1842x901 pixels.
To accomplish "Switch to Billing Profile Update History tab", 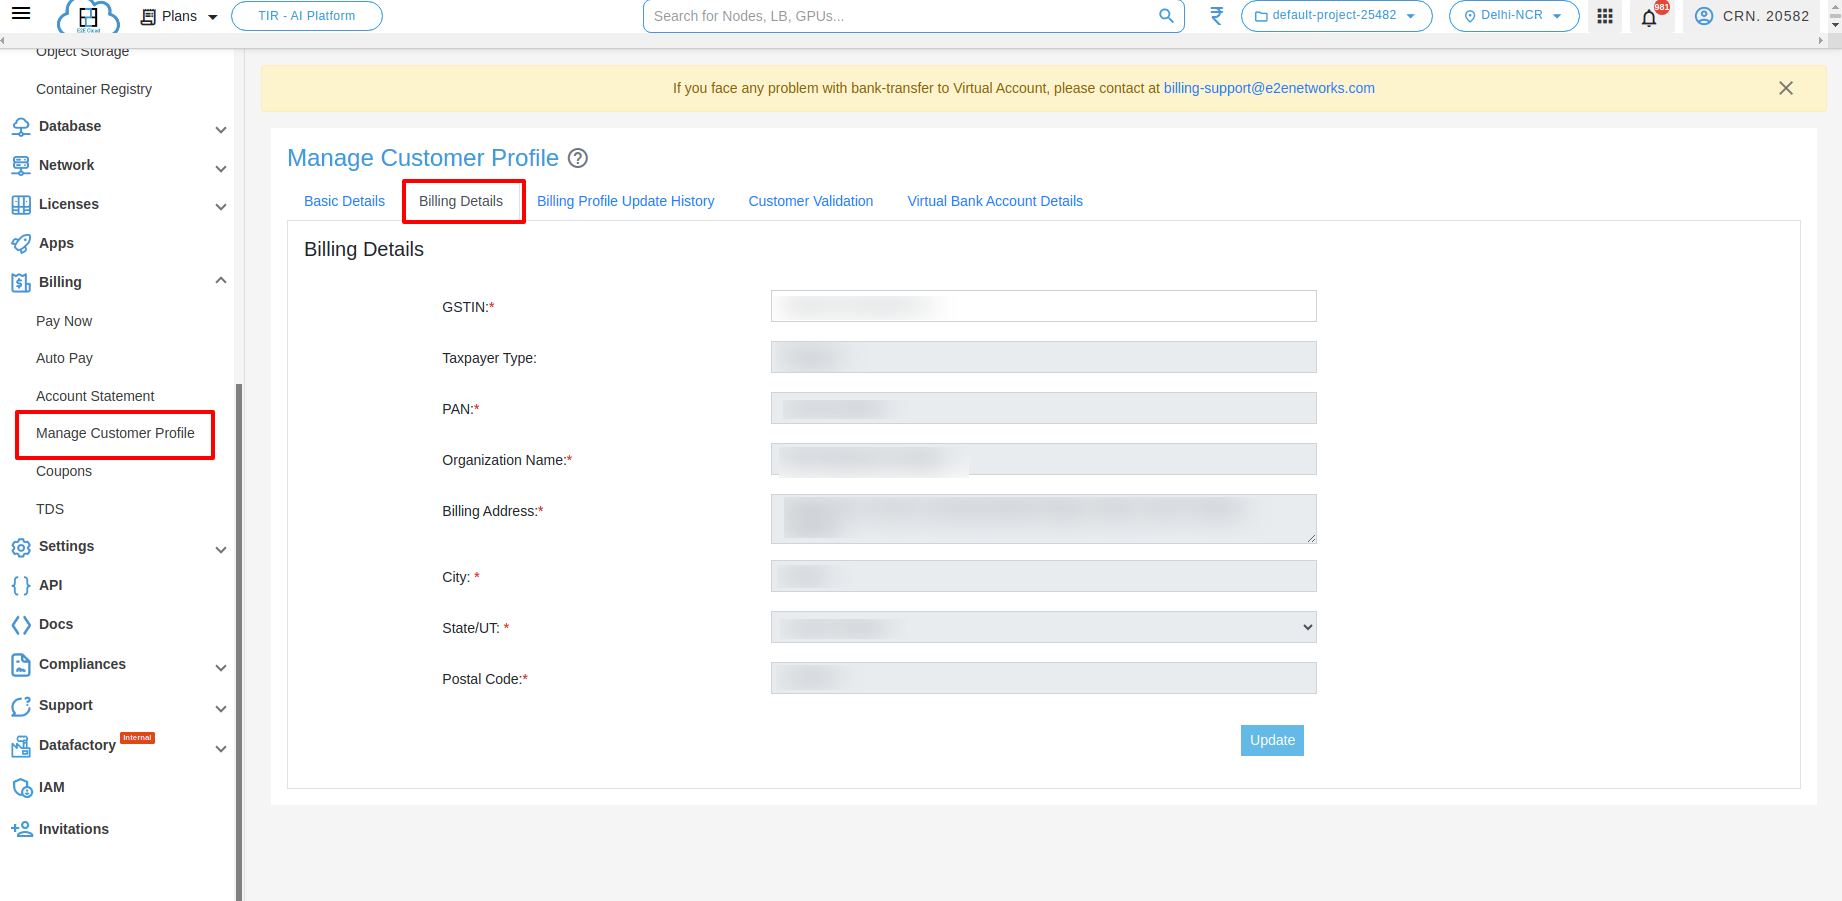I will [626, 201].
